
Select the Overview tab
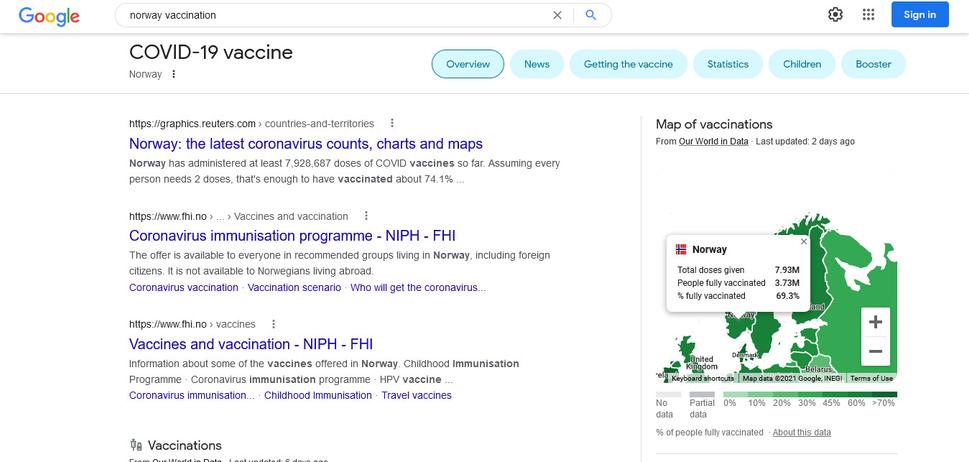coord(468,64)
